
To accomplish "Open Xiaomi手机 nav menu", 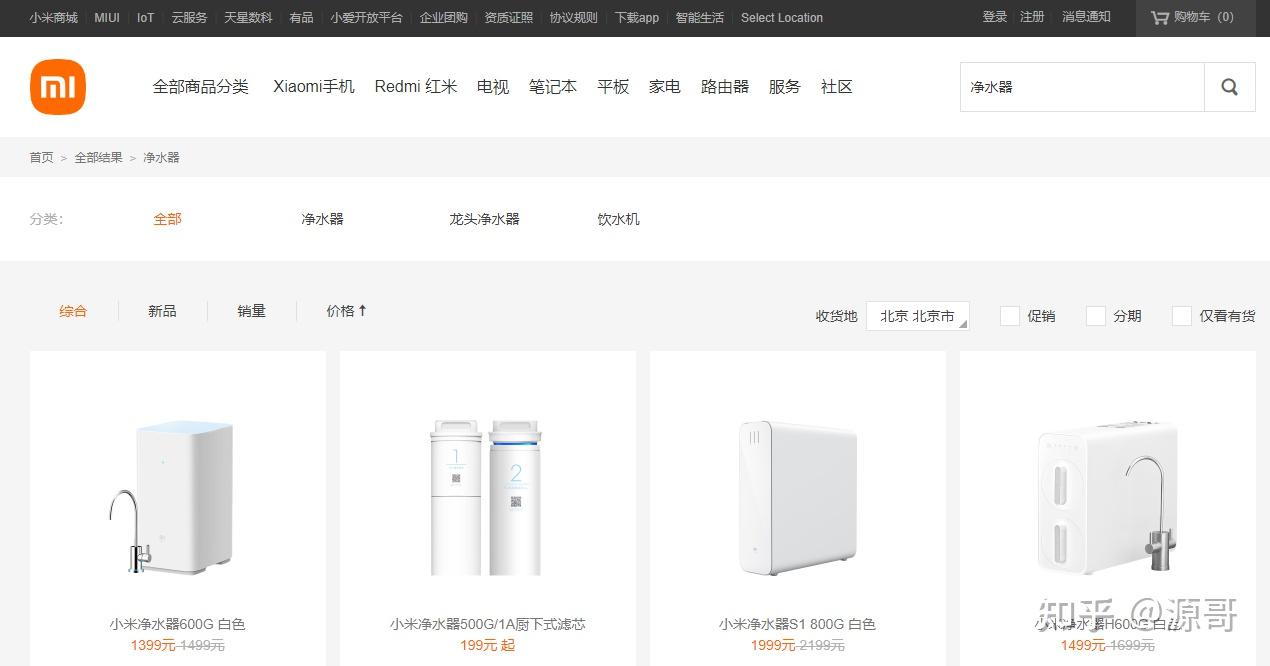I will [314, 87].
